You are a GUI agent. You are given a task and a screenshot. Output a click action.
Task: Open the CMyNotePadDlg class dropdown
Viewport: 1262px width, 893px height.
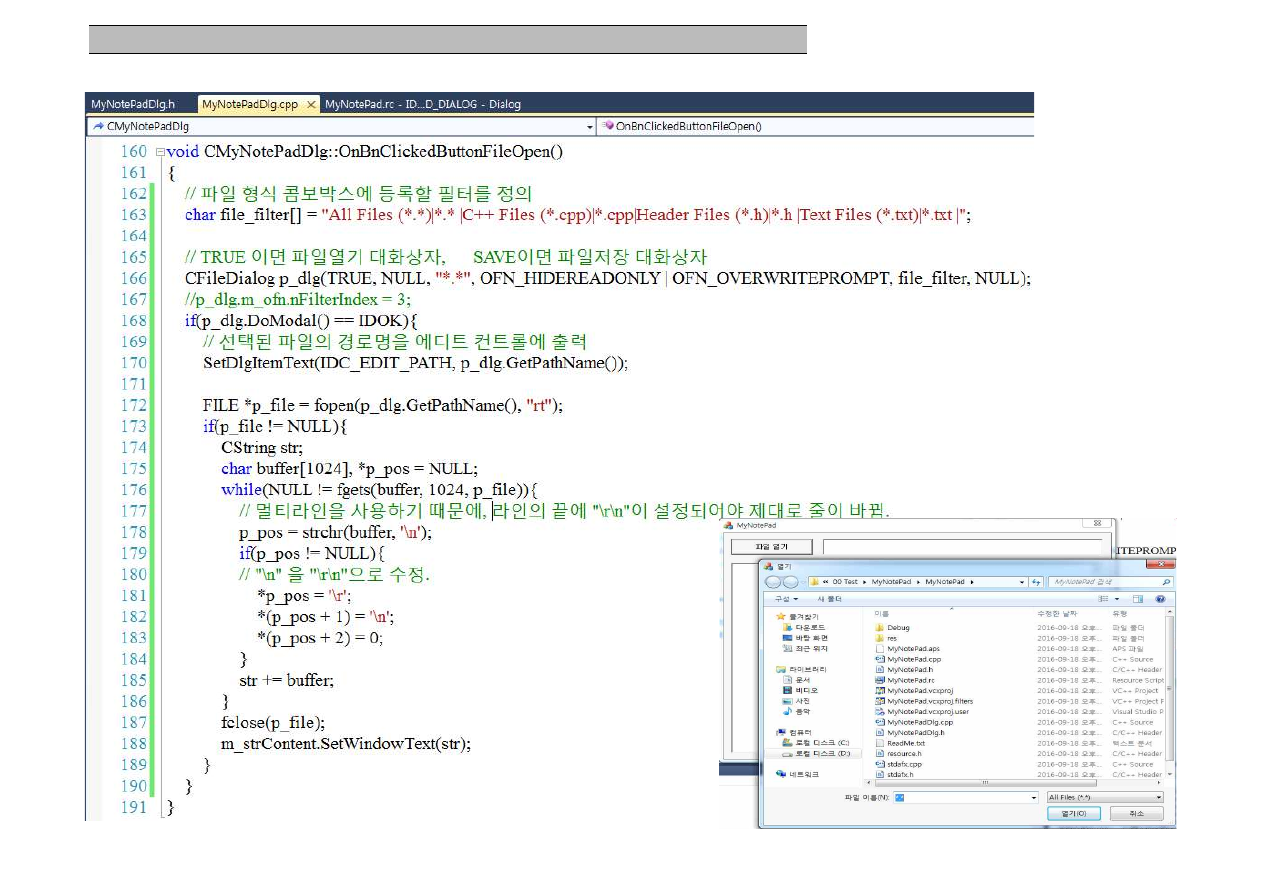click(589, 127)
